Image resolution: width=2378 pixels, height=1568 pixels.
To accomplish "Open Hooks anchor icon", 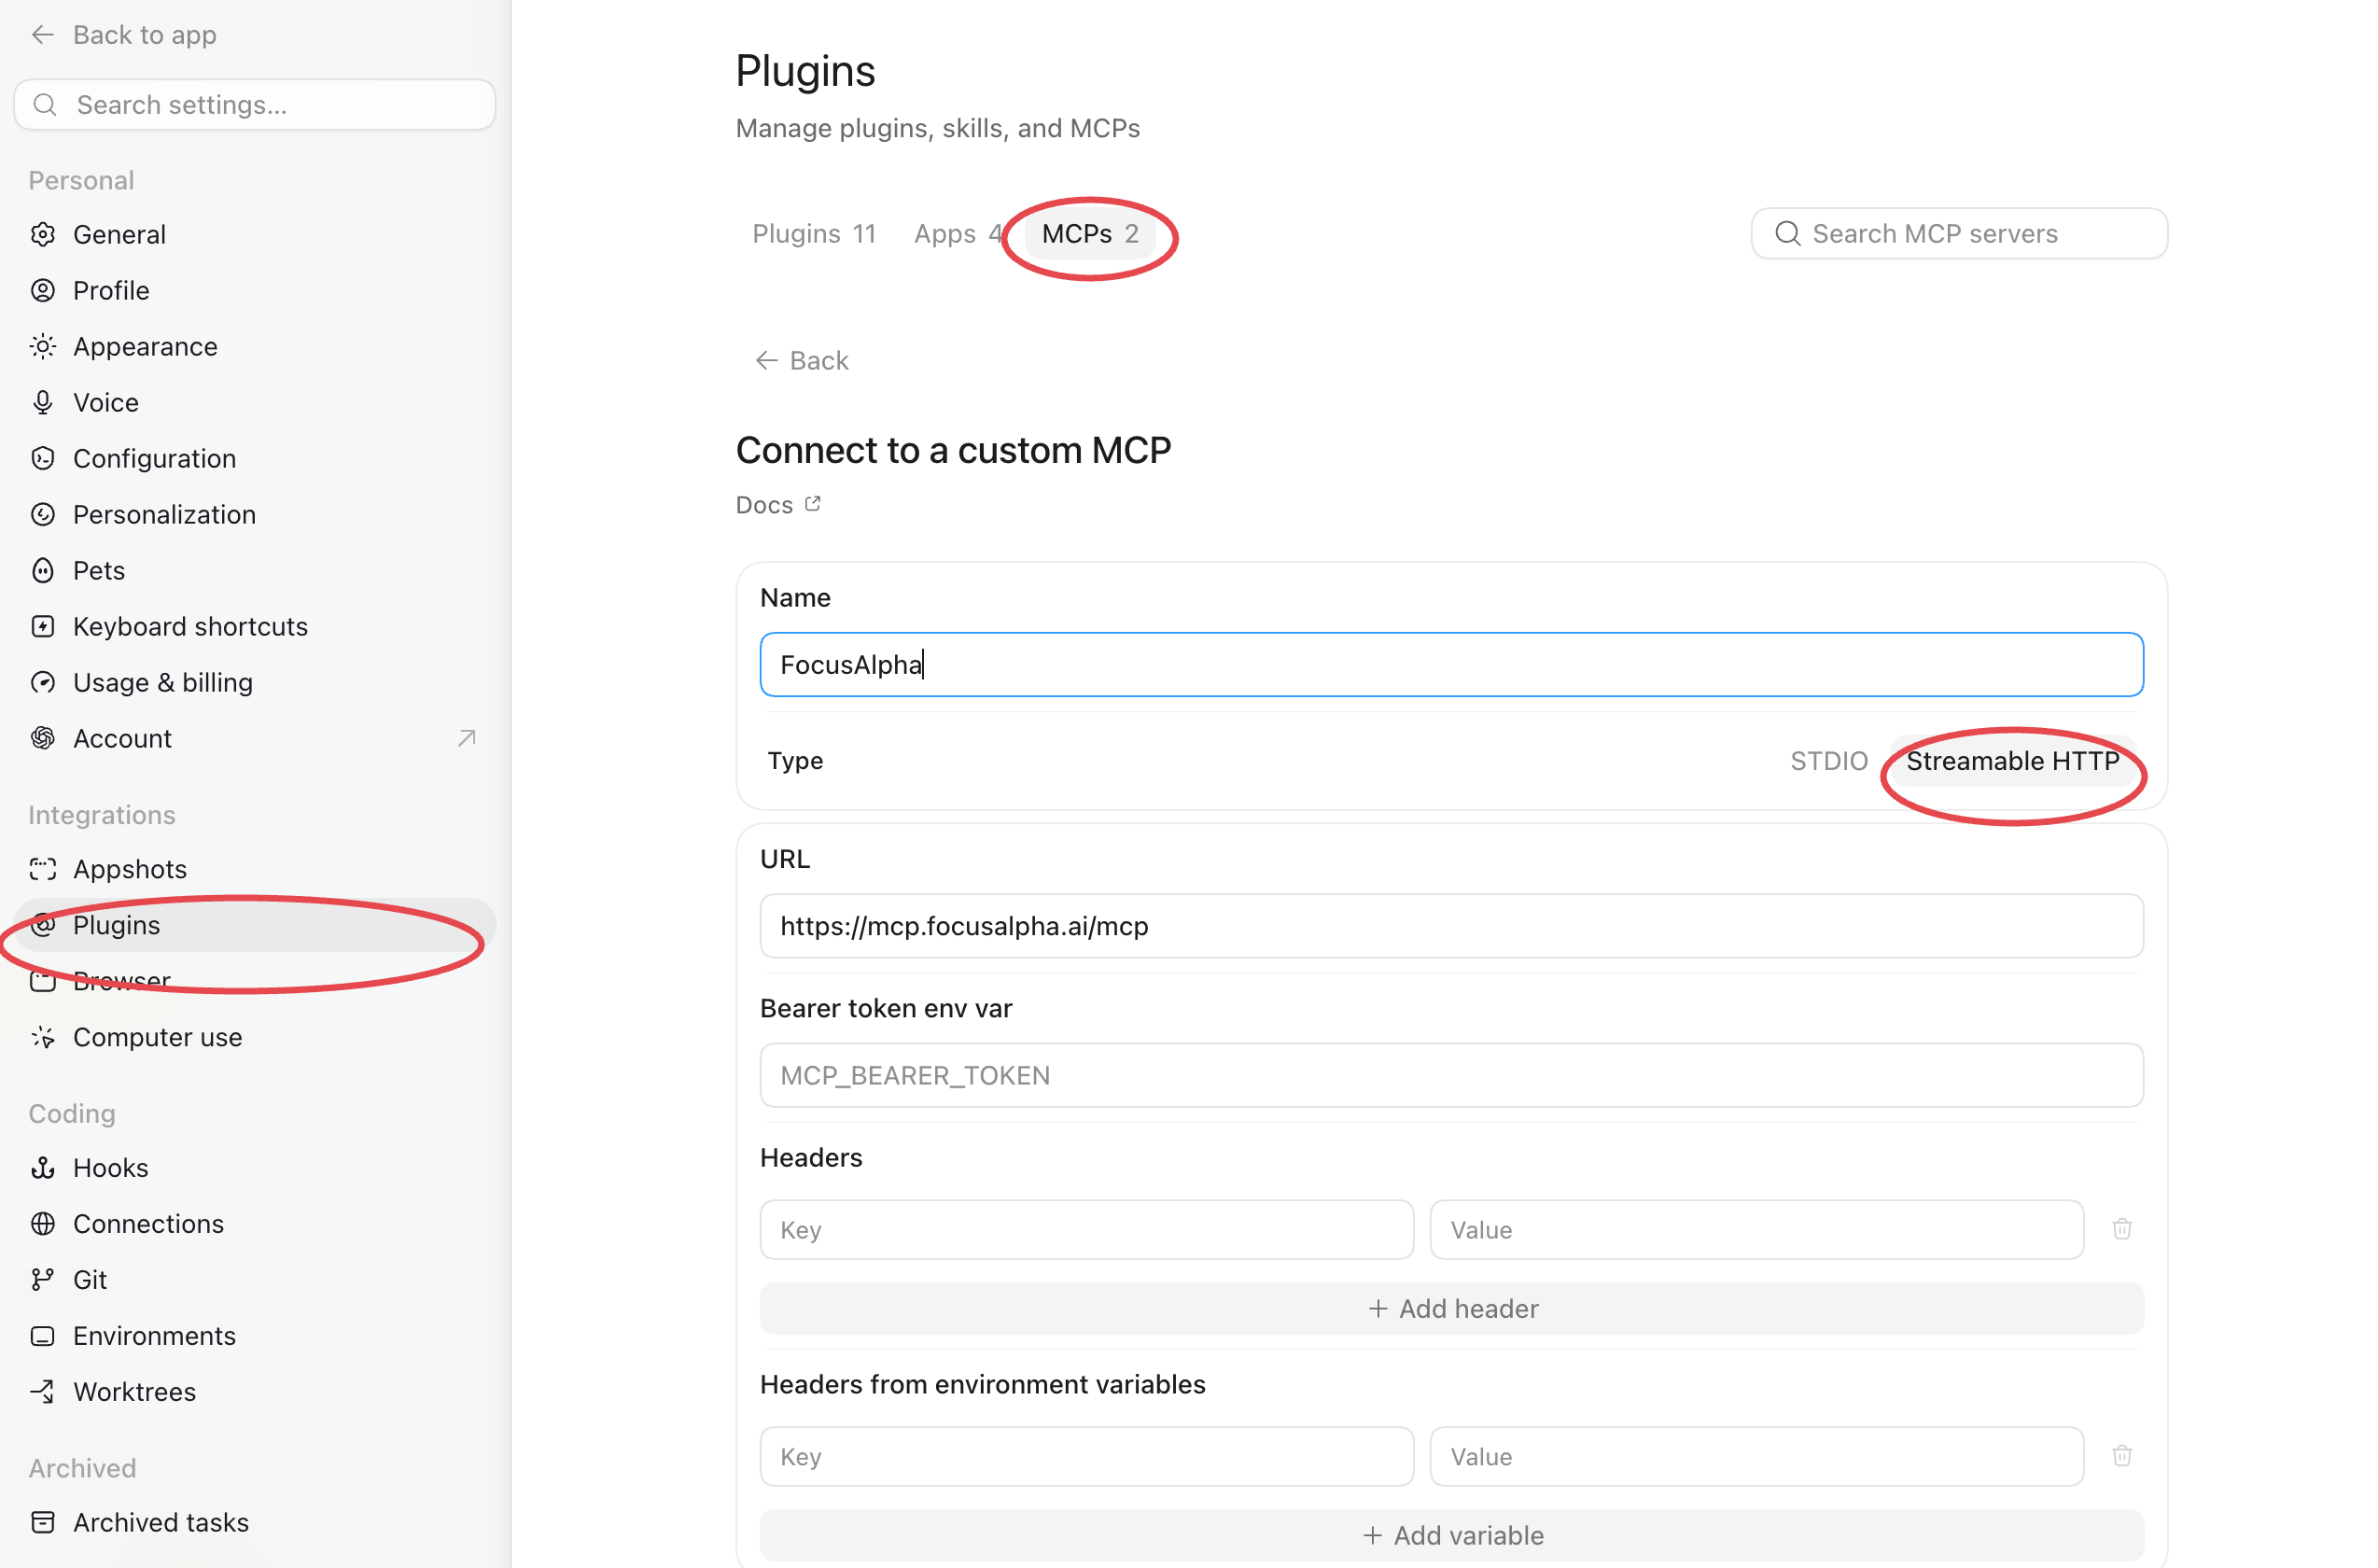I will 43,1167.
